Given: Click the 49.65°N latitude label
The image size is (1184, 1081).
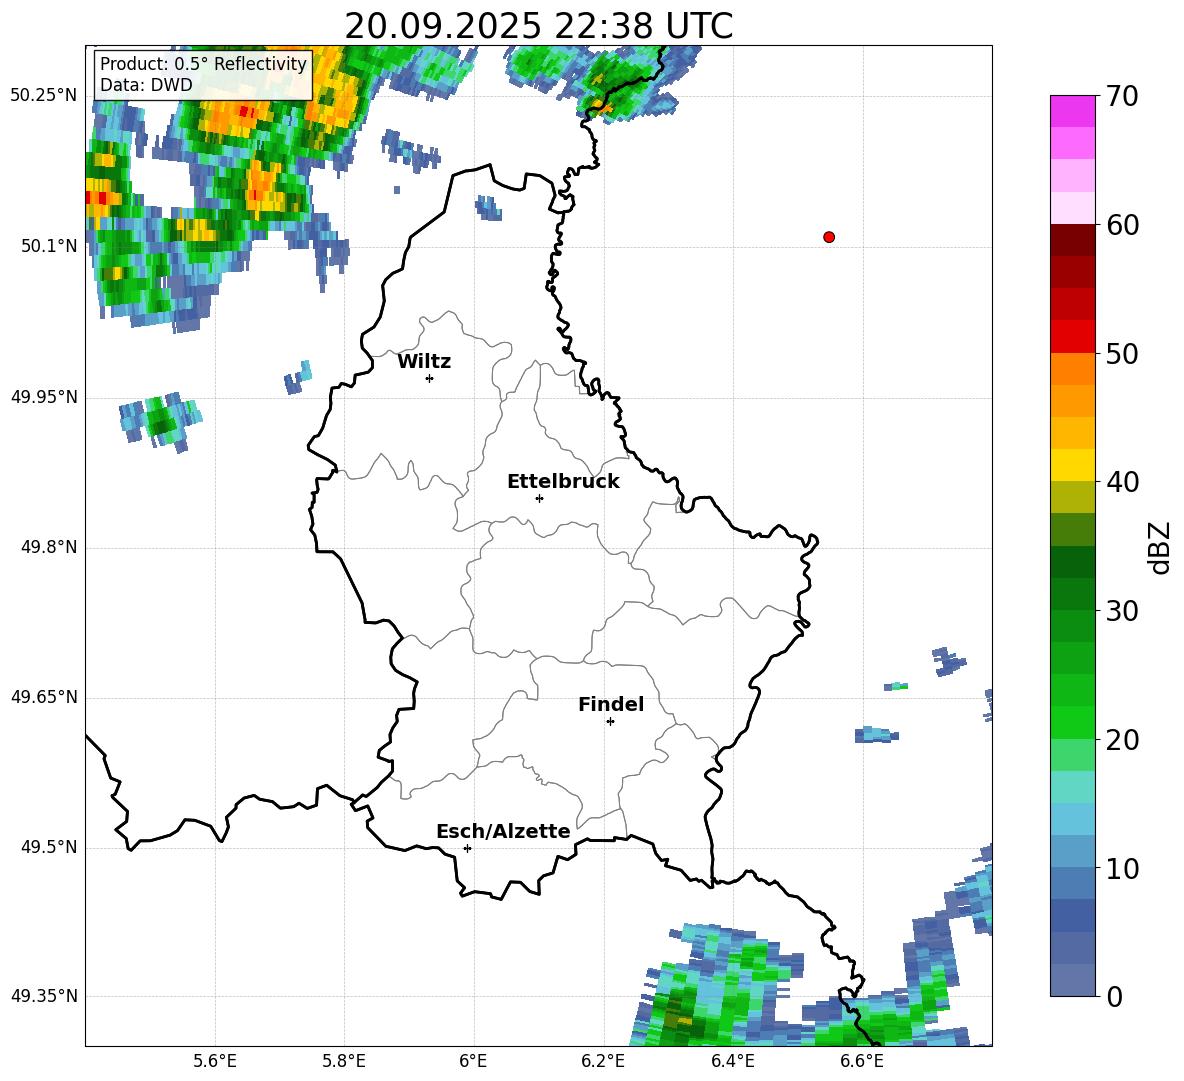Looking at the screenshot, I should (44, 697).
